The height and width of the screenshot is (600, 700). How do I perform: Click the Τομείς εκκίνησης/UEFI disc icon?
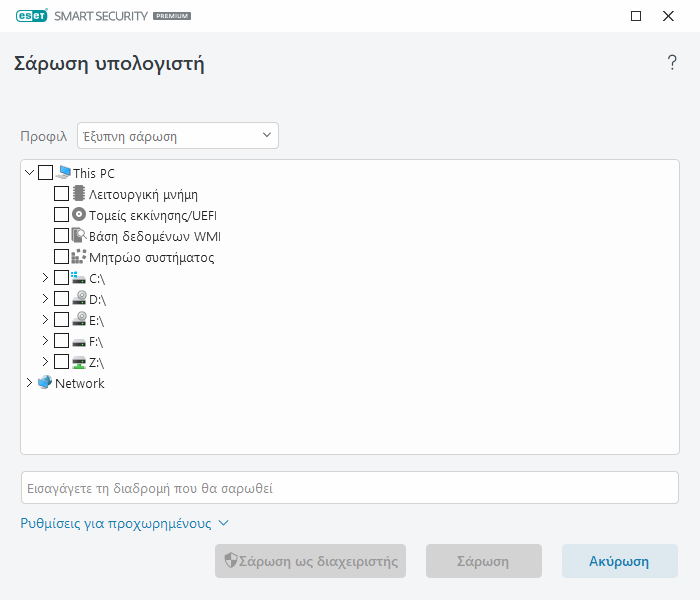tap(79, 215)
